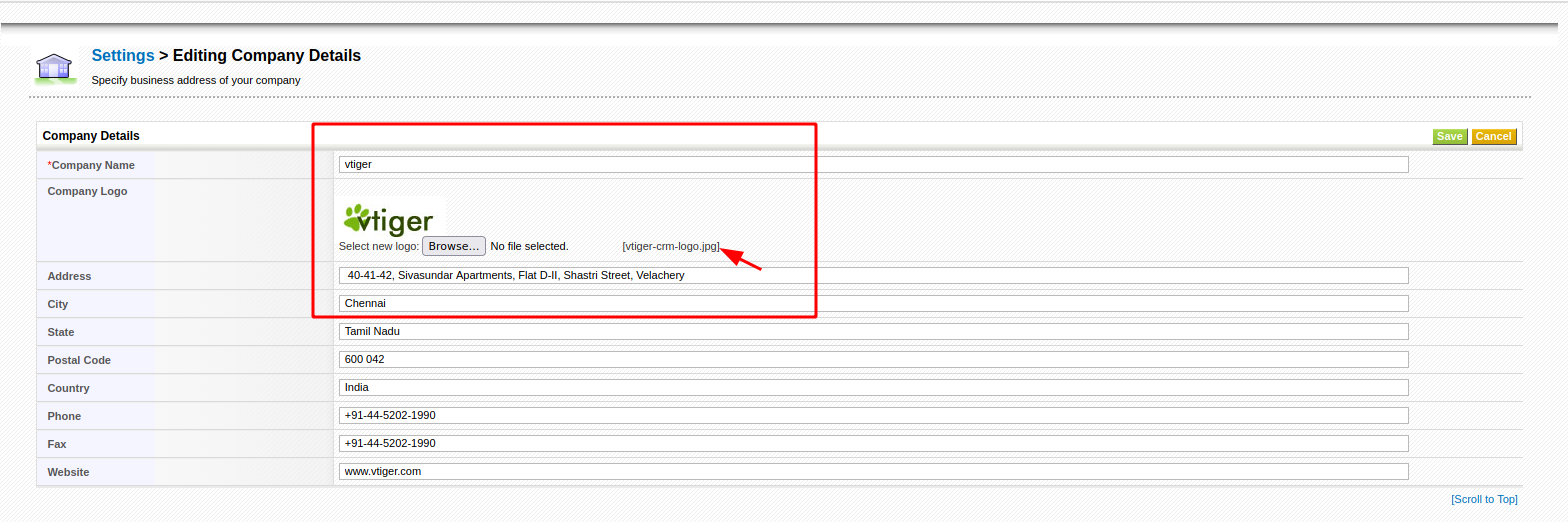Viewport: 1568px width, 522px height.
Task: Focus the Address text field
Action: pos(873,275)
